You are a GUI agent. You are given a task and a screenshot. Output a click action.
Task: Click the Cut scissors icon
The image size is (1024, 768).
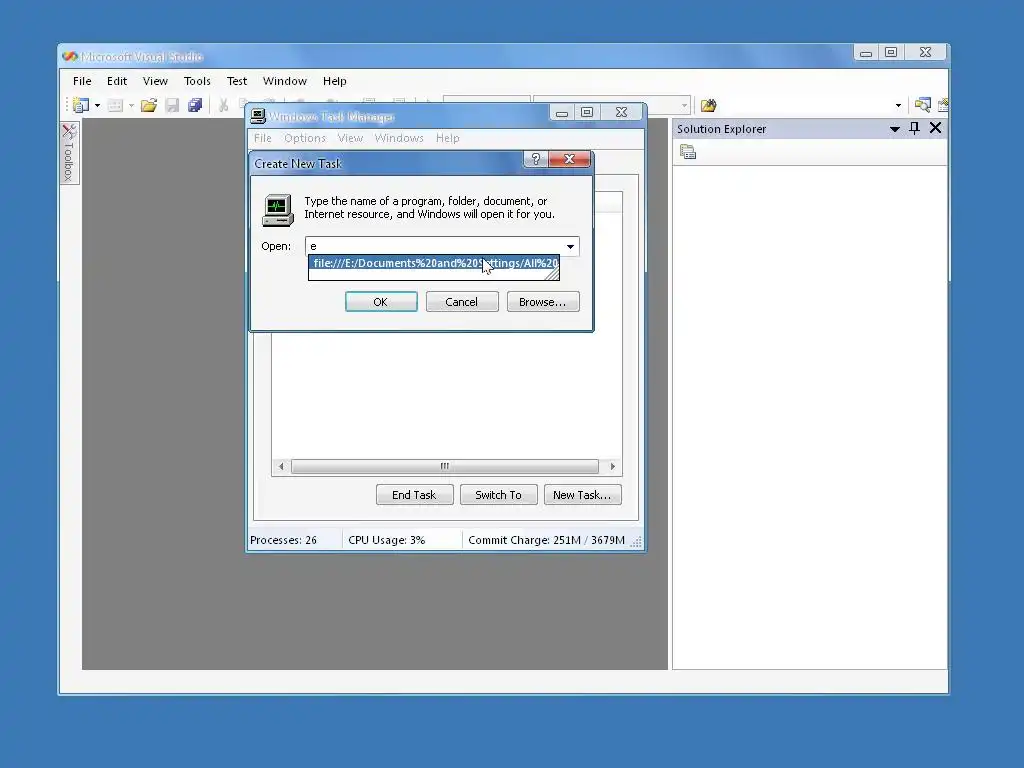223,105
